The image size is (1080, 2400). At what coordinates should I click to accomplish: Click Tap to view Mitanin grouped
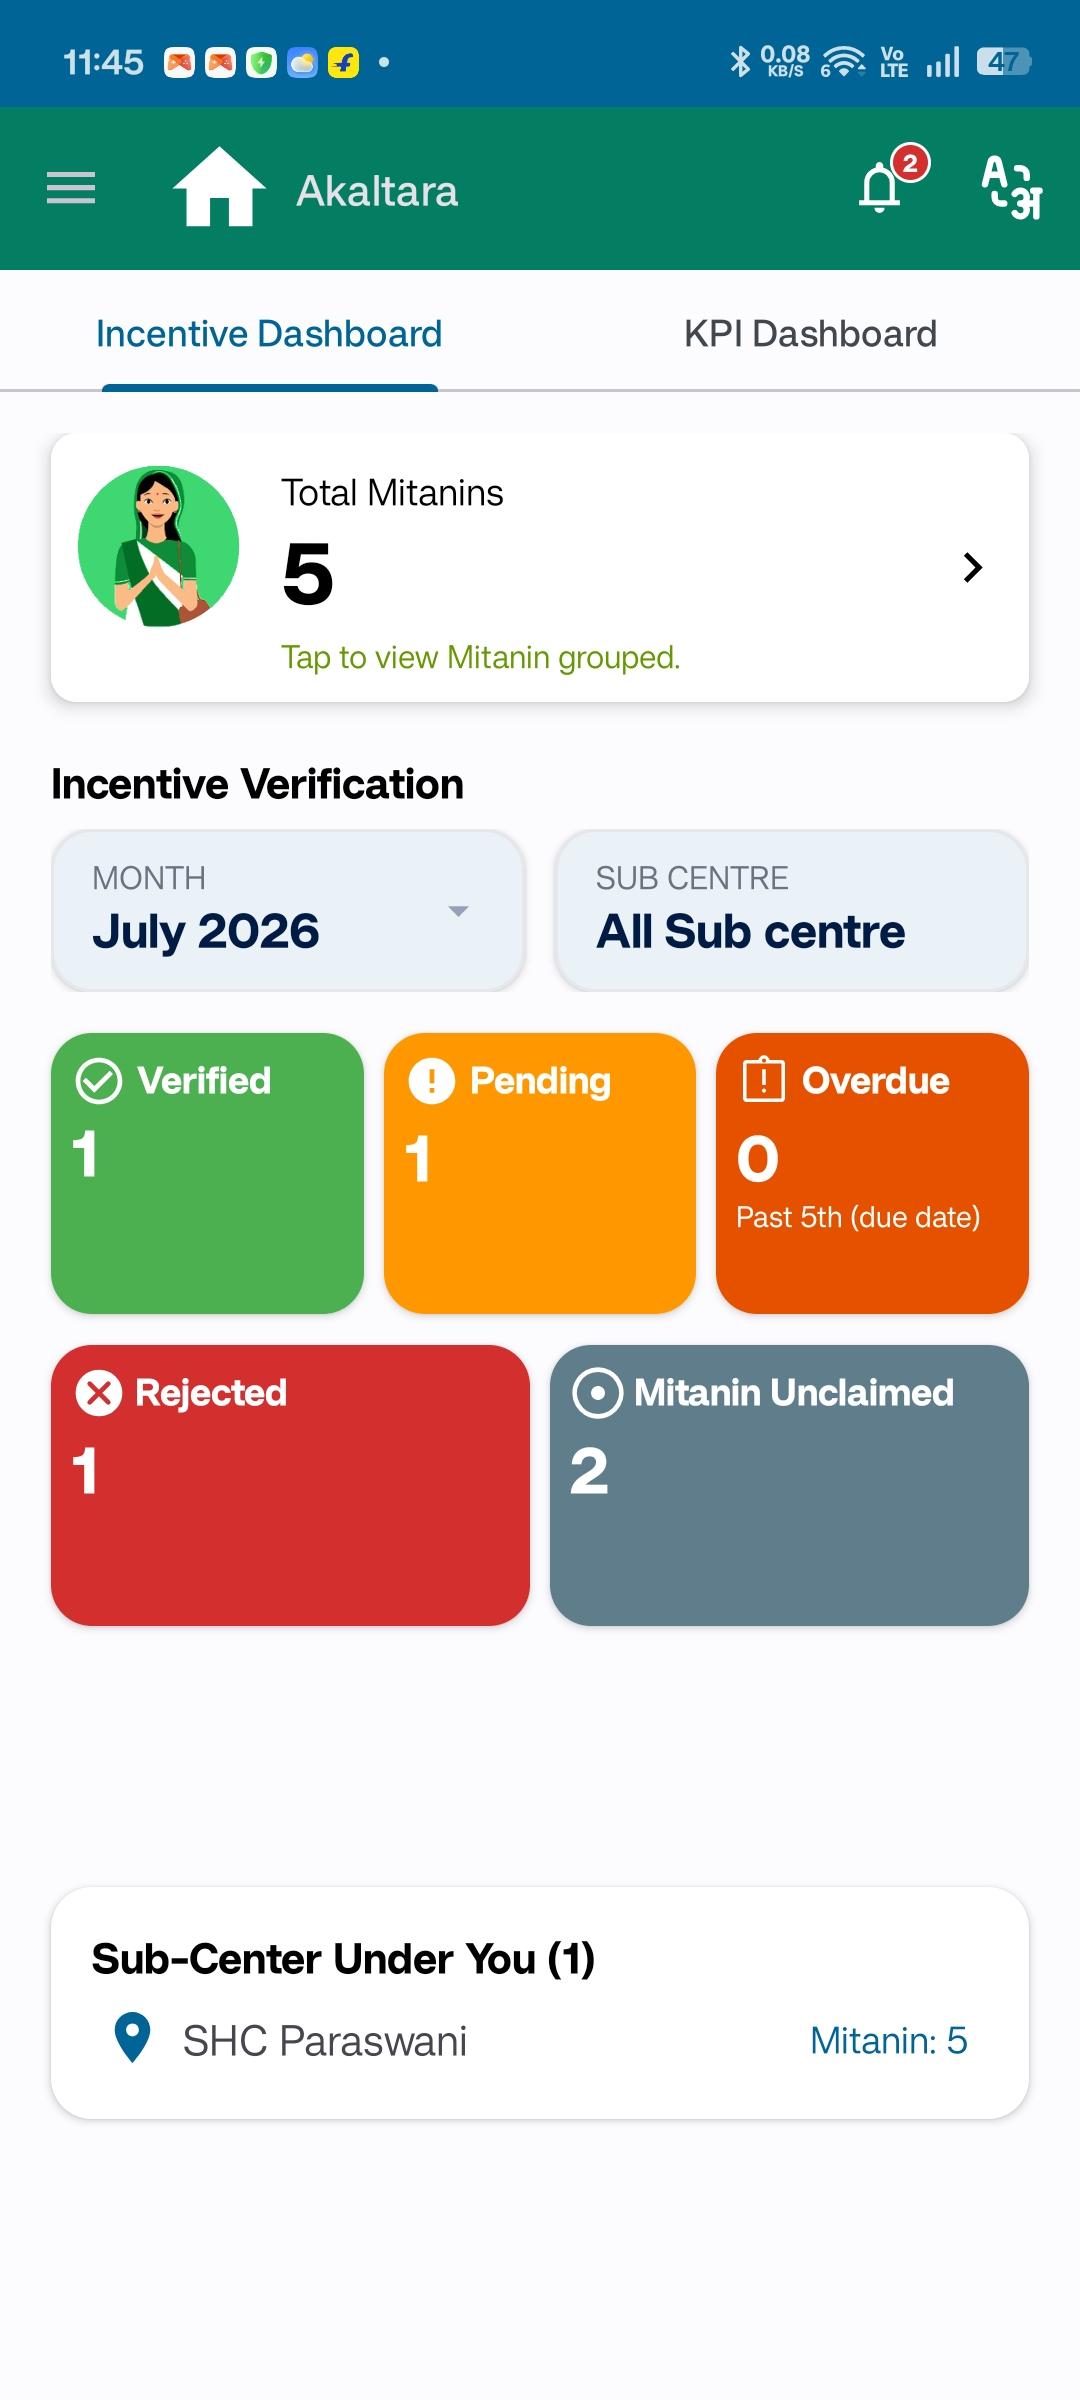(480, 657)
